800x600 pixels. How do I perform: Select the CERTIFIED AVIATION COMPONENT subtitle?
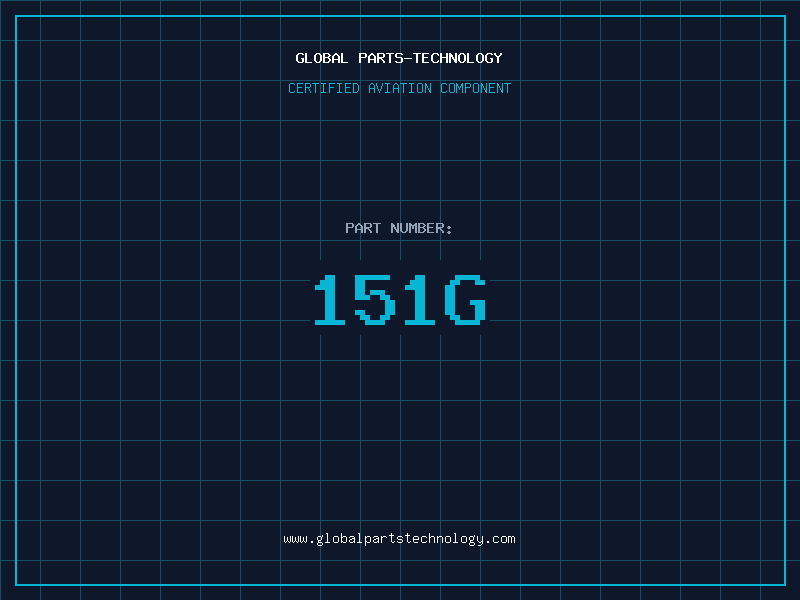coord(399,88)
